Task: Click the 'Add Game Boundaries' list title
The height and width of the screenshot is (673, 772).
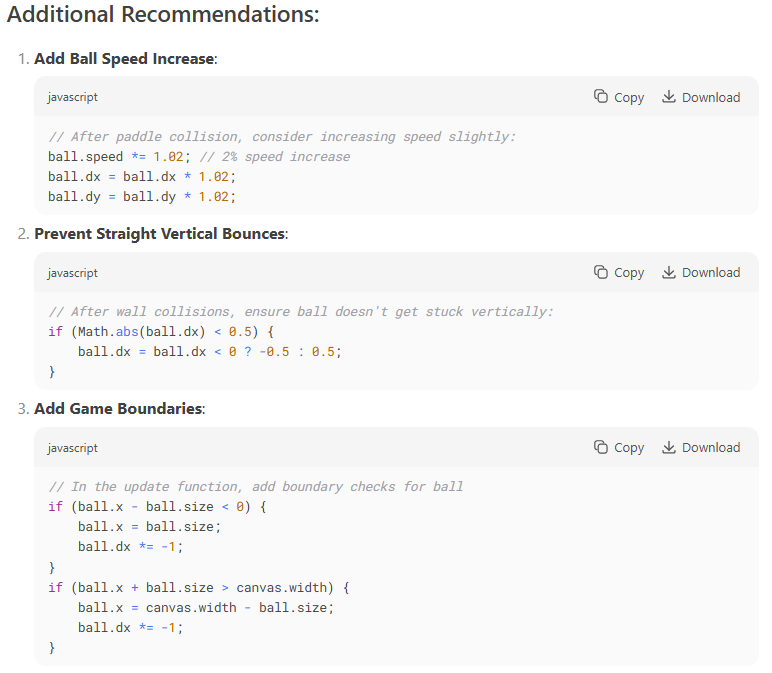Action: click(118, 409)
